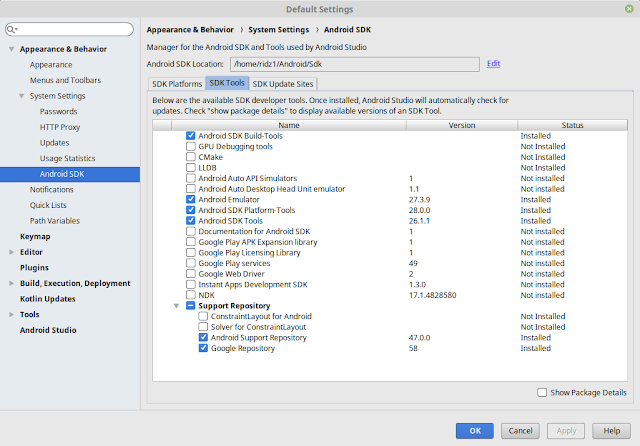The width and height of the screenshot is (640, 446).
Task: Focus the settings search field
Action: click(x=69, y=29)
